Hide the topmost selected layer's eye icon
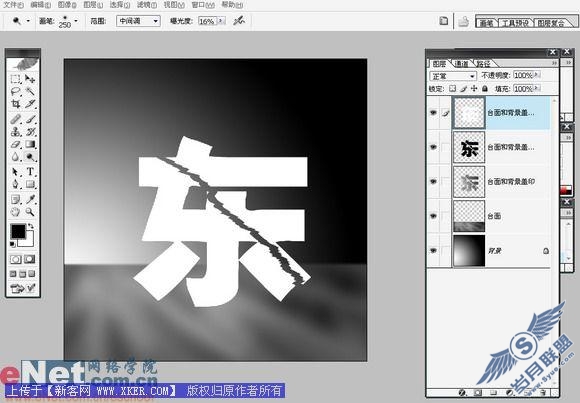Viewport: 580px width, 403px height. pos(433,112)
